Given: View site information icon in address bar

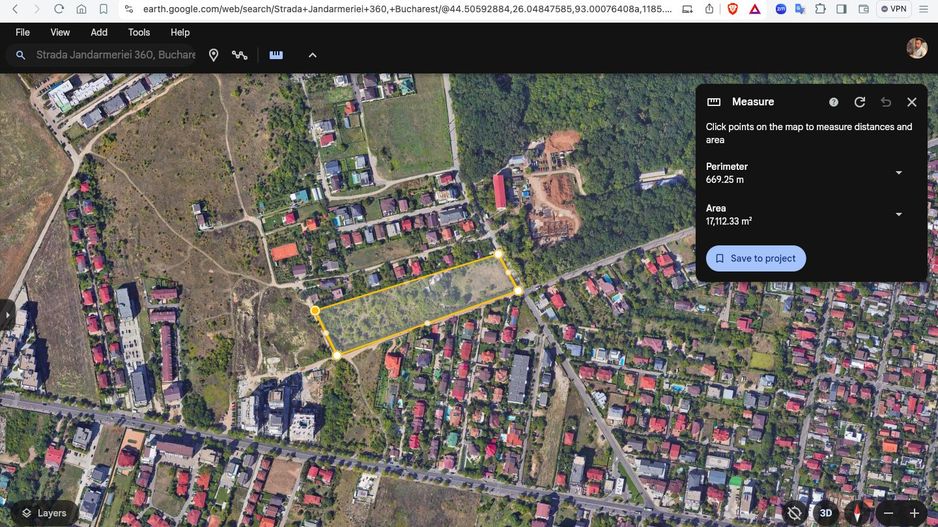Looking at the screenshot, I should click(129, 9).
